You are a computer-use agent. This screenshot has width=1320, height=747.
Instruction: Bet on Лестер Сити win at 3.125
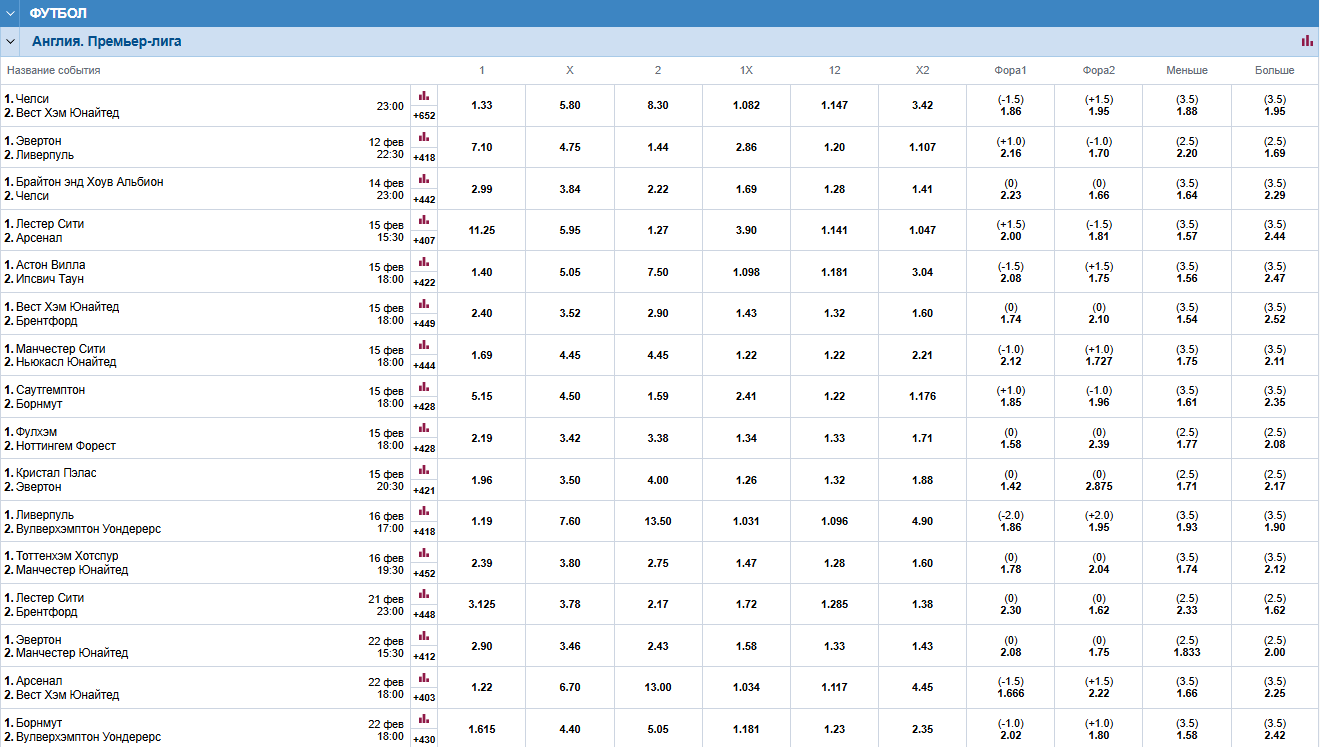point(482,605)
